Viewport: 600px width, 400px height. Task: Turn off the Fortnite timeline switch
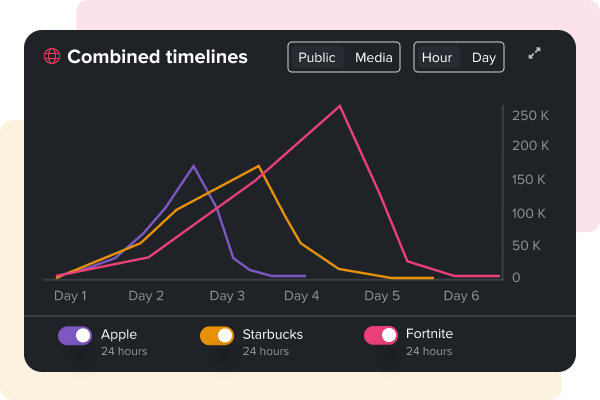(x=381, y=336)
